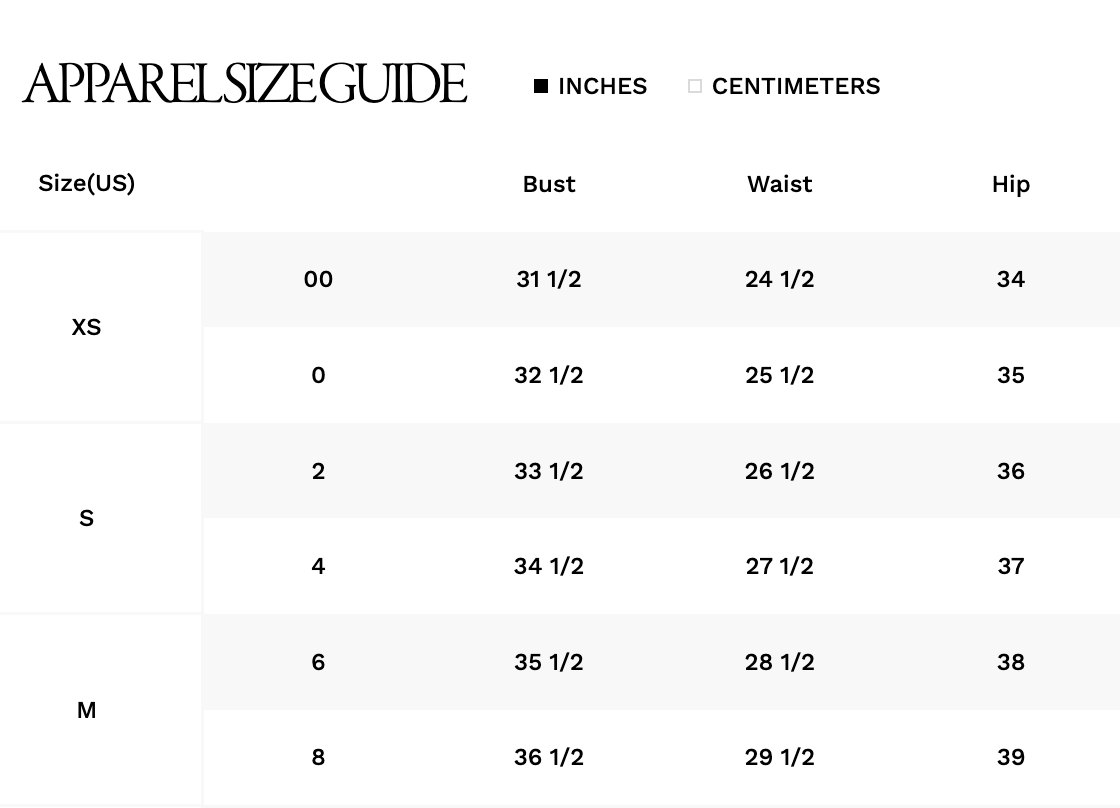The width and height of the screenshot is (1120, 808).
Task: Click the 35 1/2 bust measurement
Action: pos(549,662)
